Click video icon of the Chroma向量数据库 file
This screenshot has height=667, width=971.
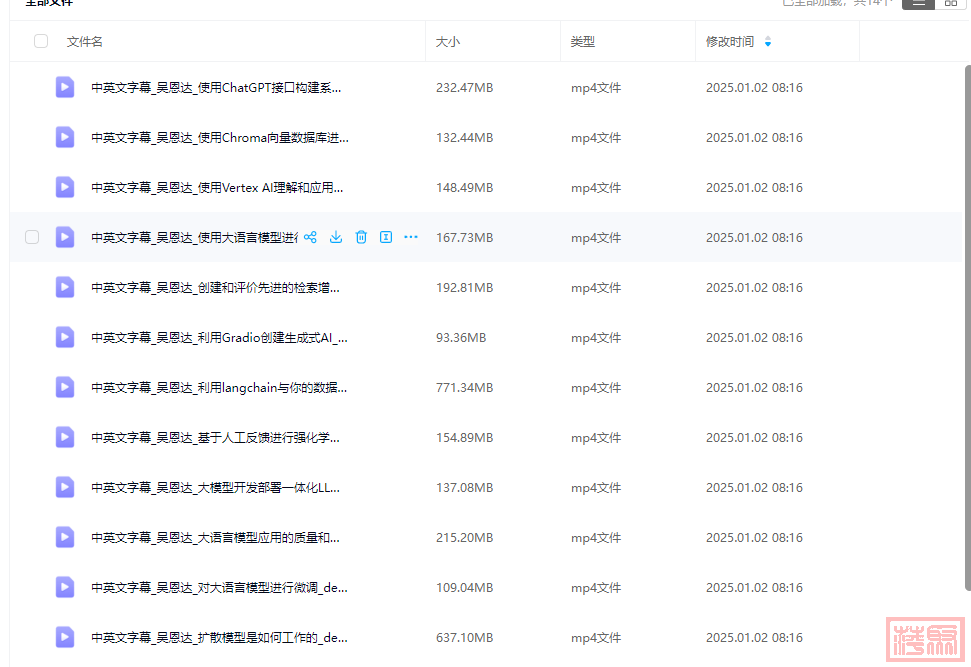tap(65, 137)
